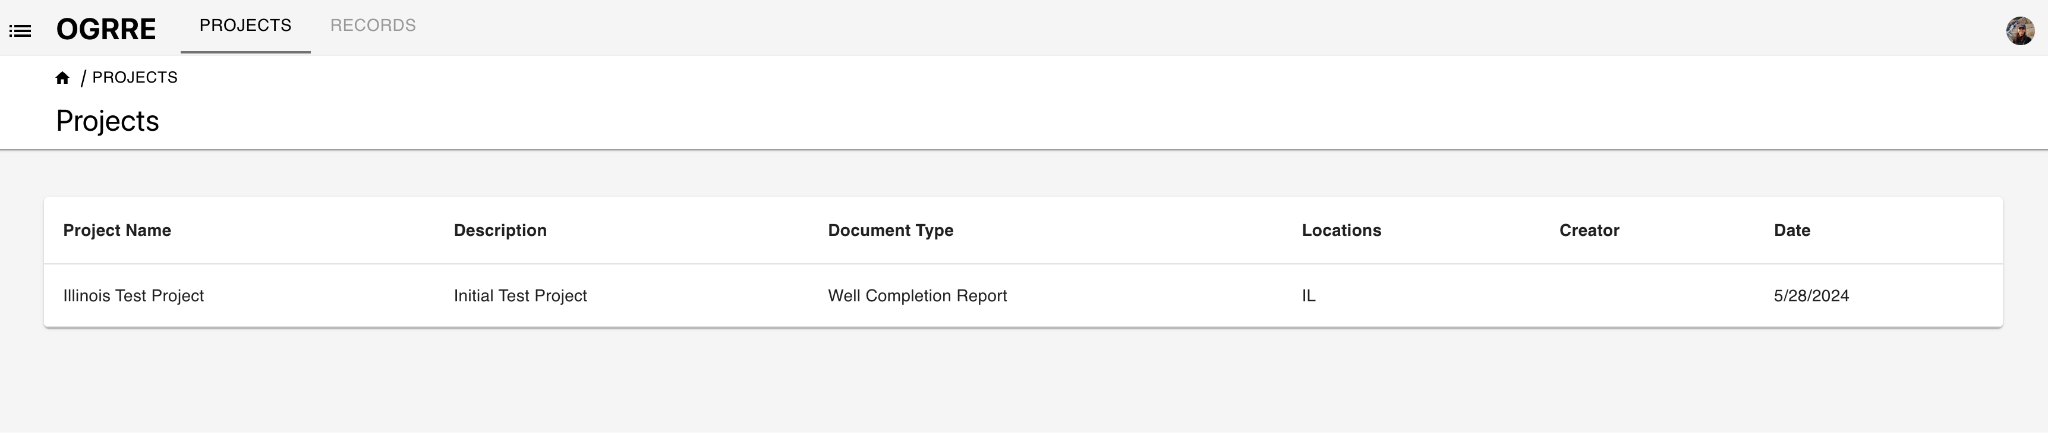Click the PROJECTS breadcrumb link
2048x433 pixels.
coord(135,78)
